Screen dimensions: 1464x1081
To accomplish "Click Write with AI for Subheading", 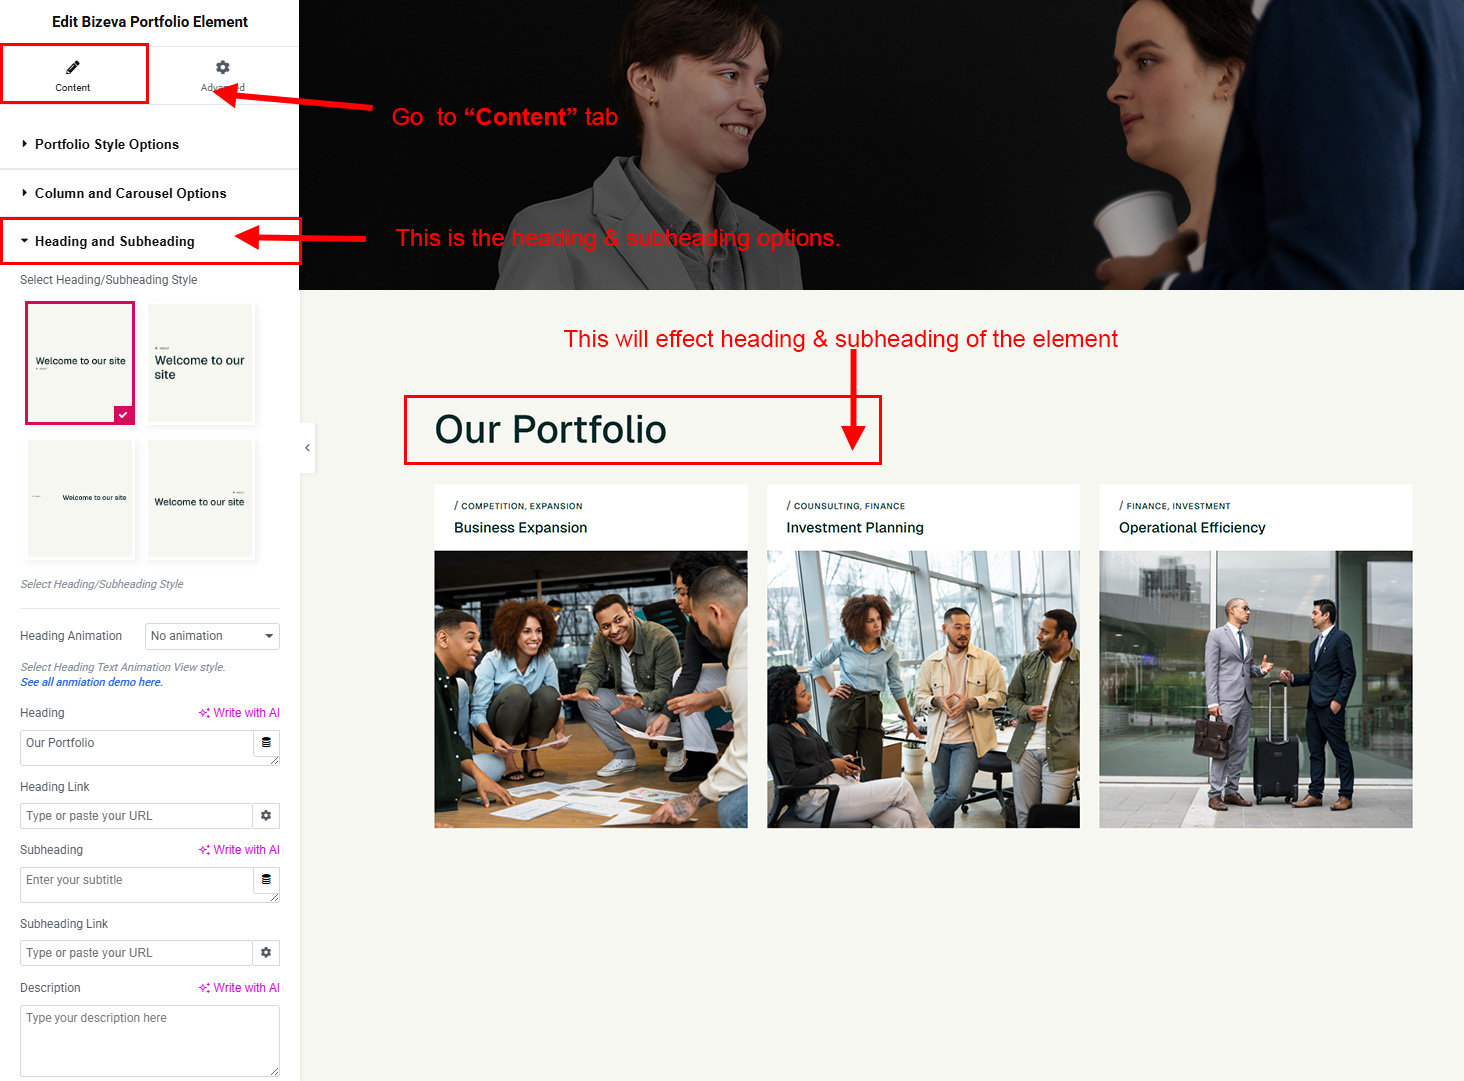I will click(240, 850).
